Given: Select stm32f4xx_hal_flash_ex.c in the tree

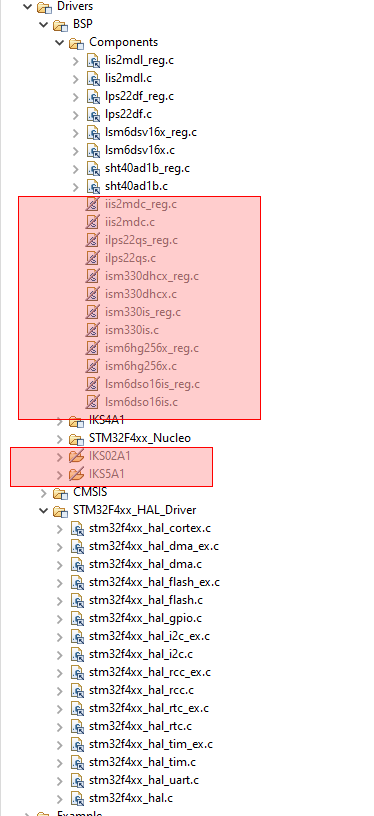Looking at the screenshot, I should tap(154, 582).
